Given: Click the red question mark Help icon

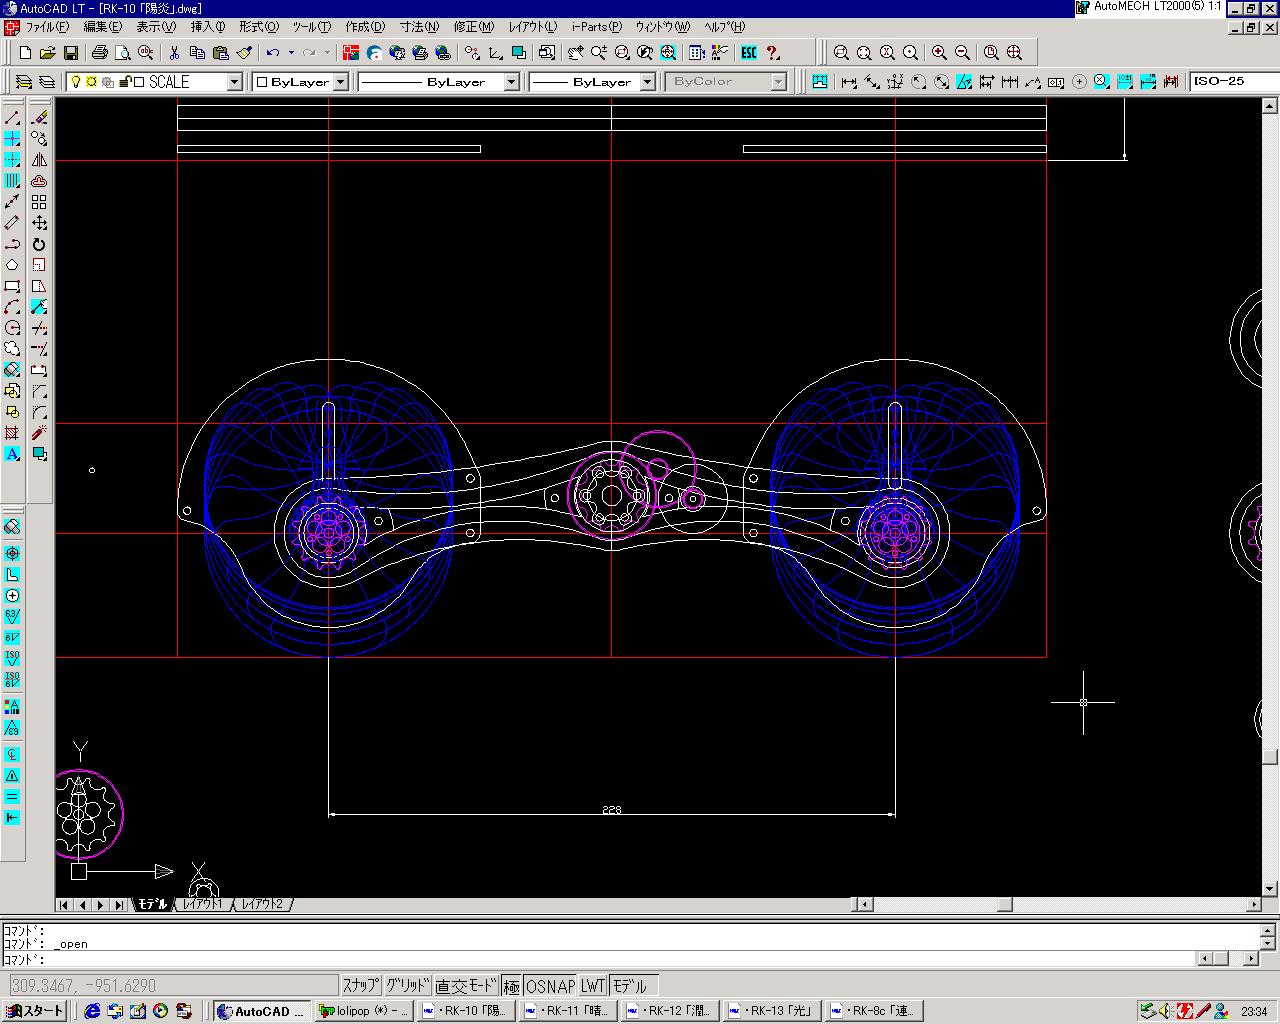Looking at the screenshot, I should (x=773, y=53).
